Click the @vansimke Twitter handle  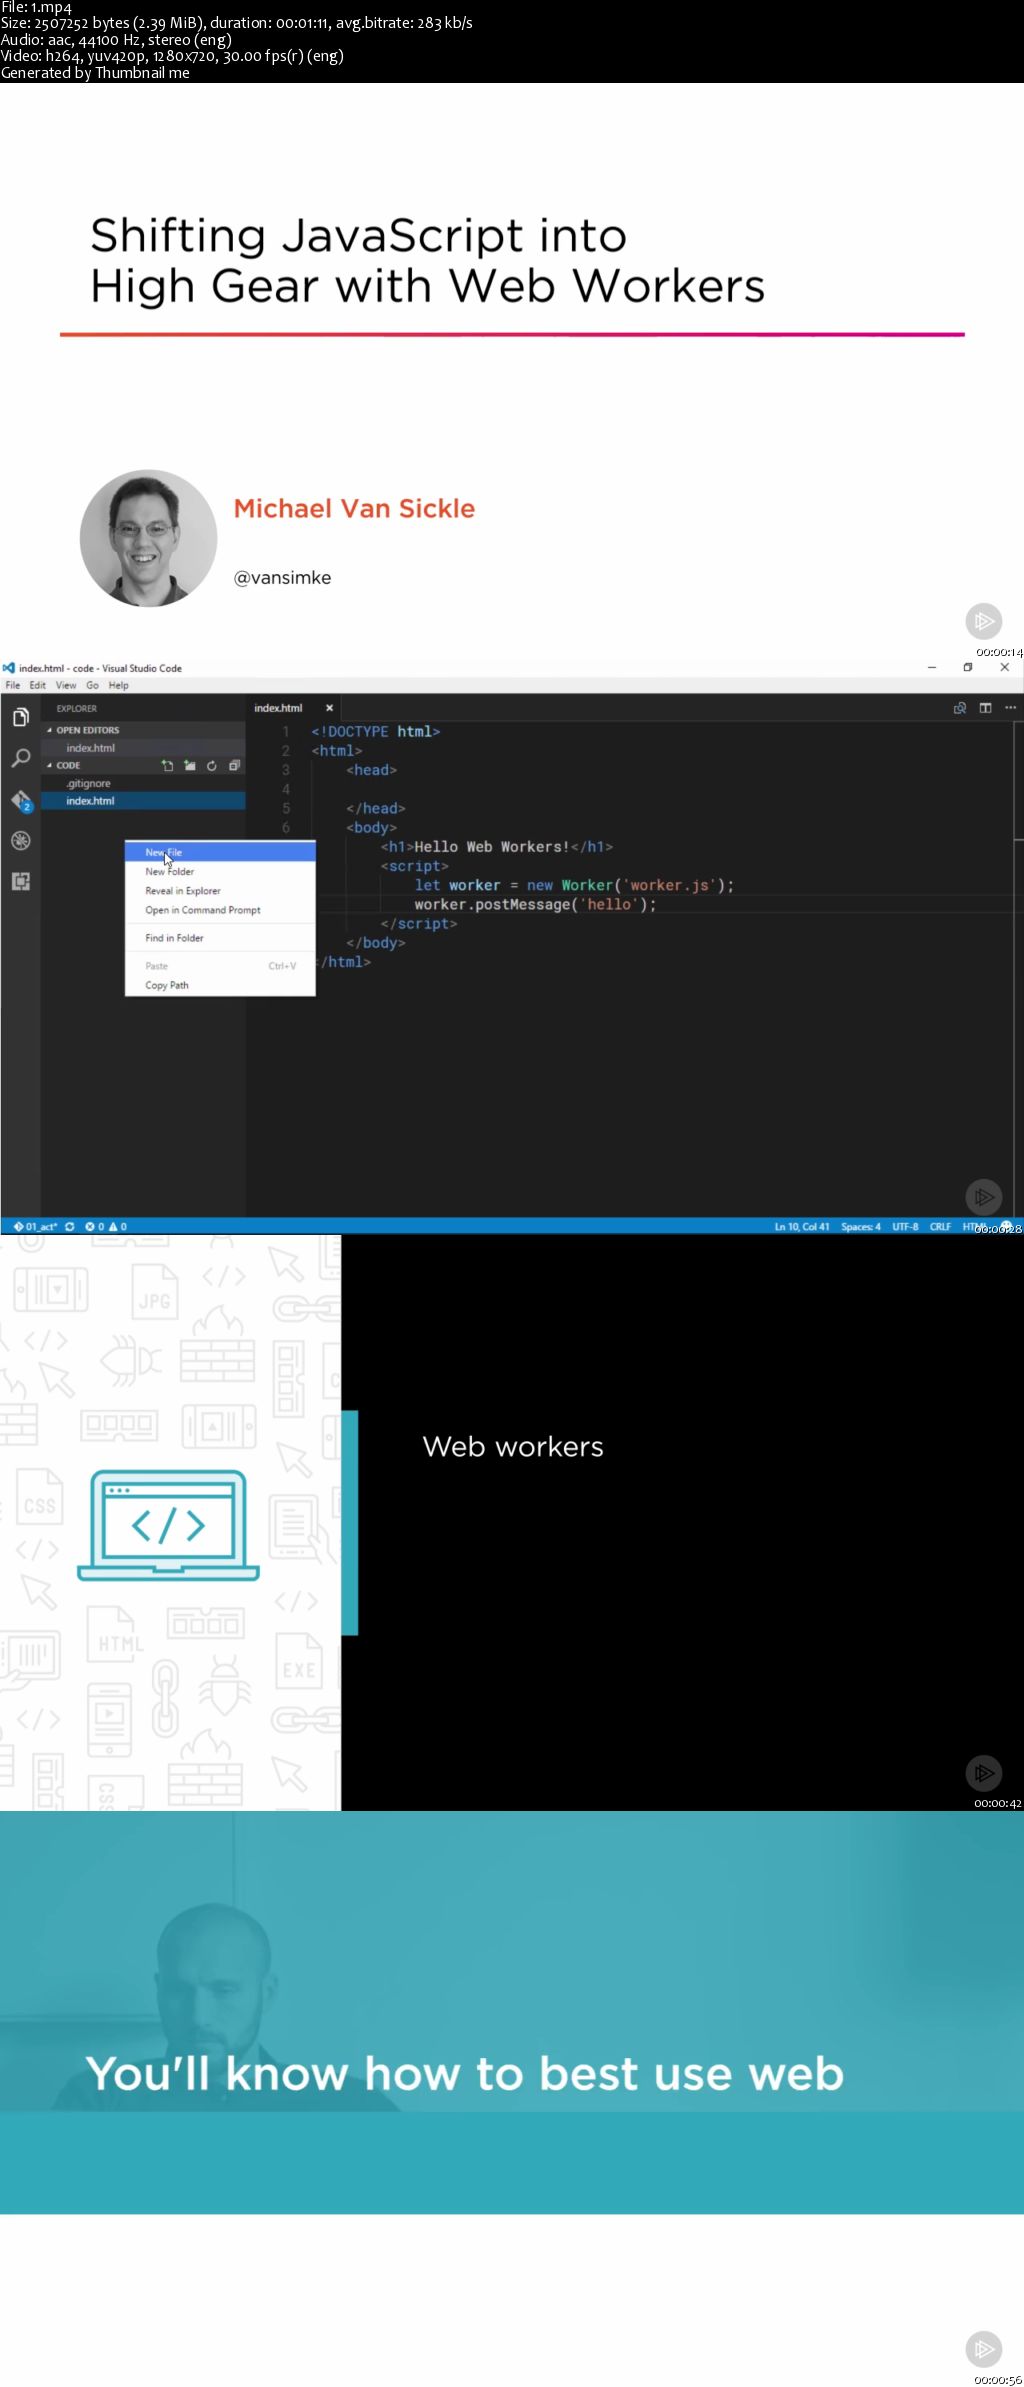(x=282, y=577)
